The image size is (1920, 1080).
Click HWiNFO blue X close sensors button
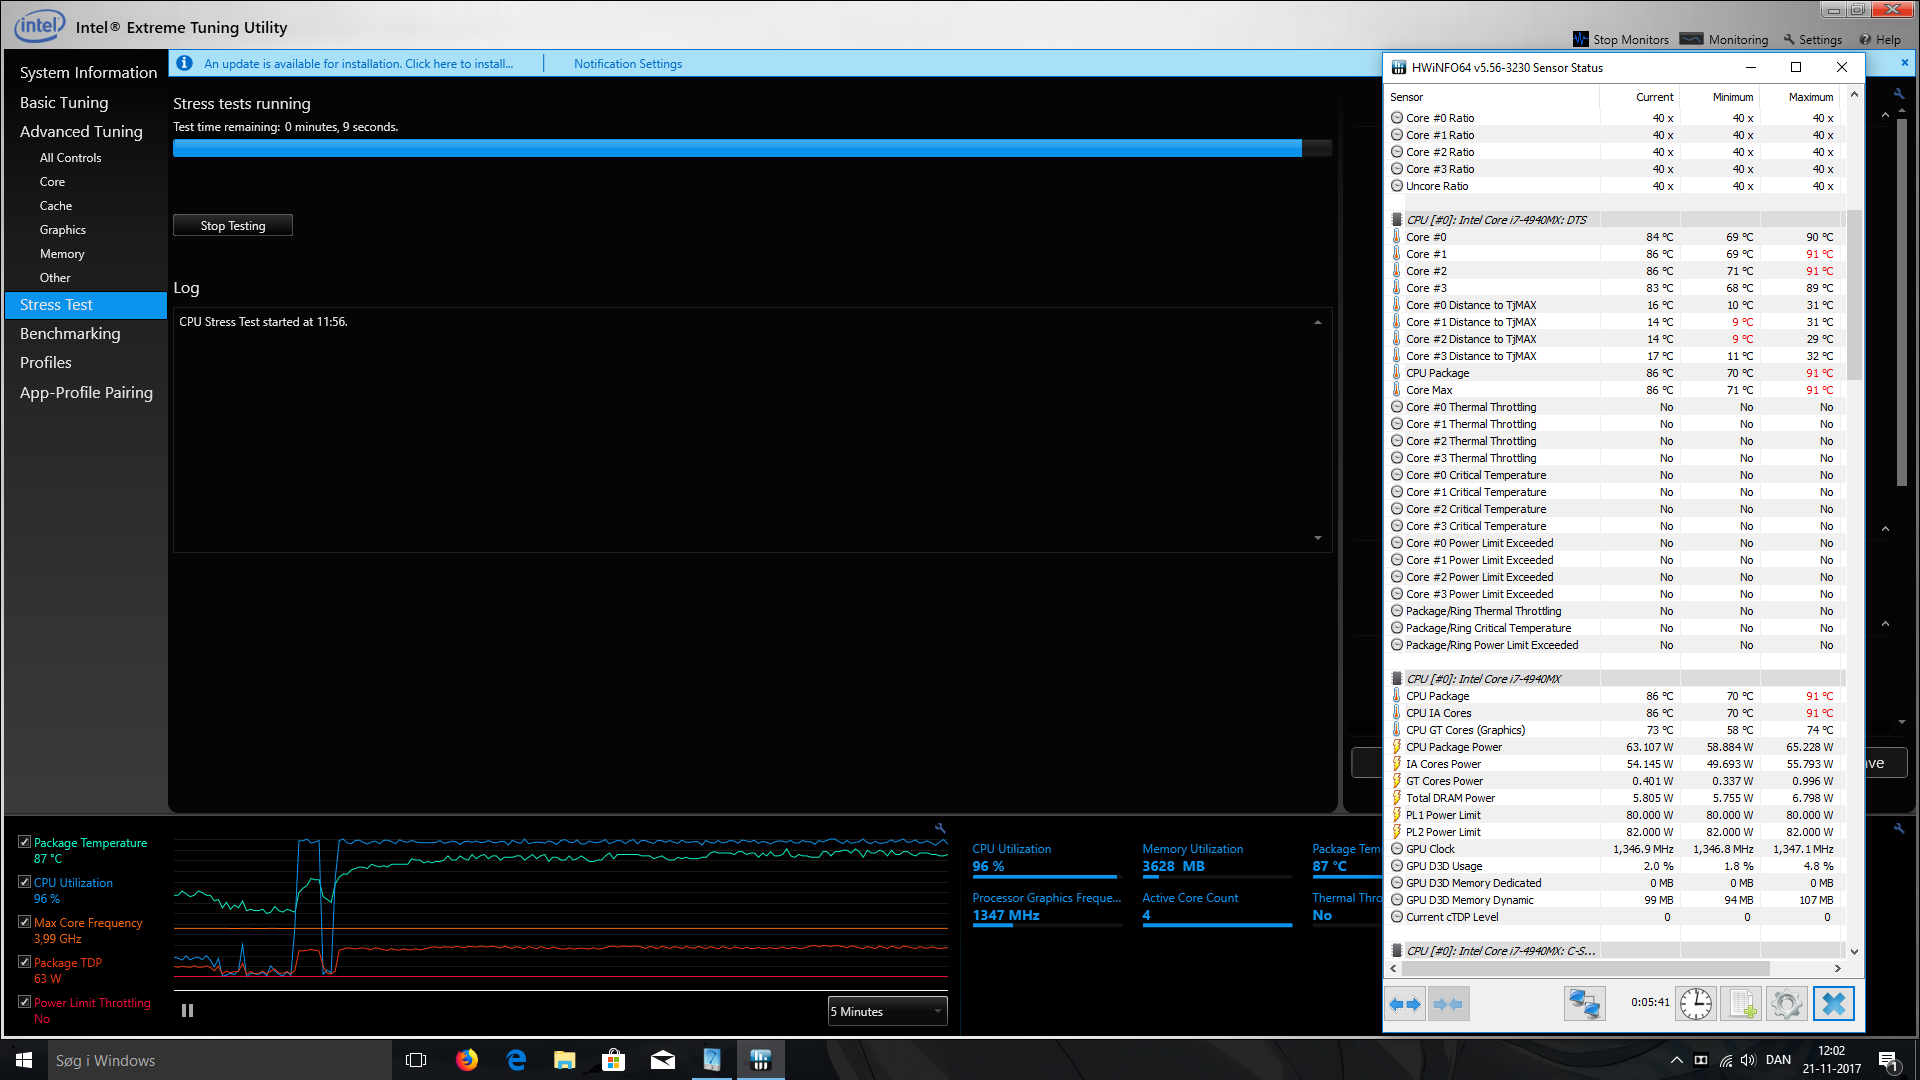tap(1834, 1004)
